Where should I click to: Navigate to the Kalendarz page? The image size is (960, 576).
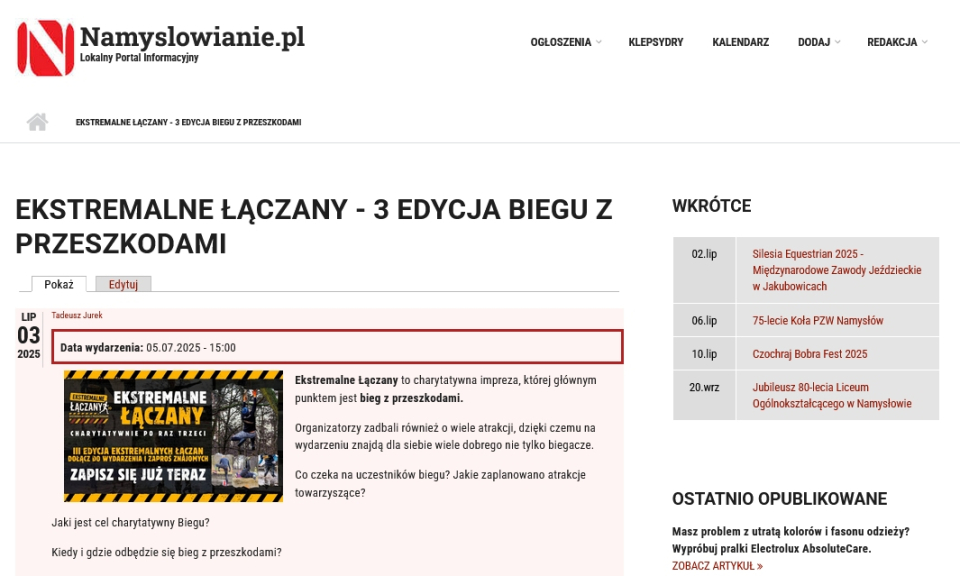coord(740,42)
